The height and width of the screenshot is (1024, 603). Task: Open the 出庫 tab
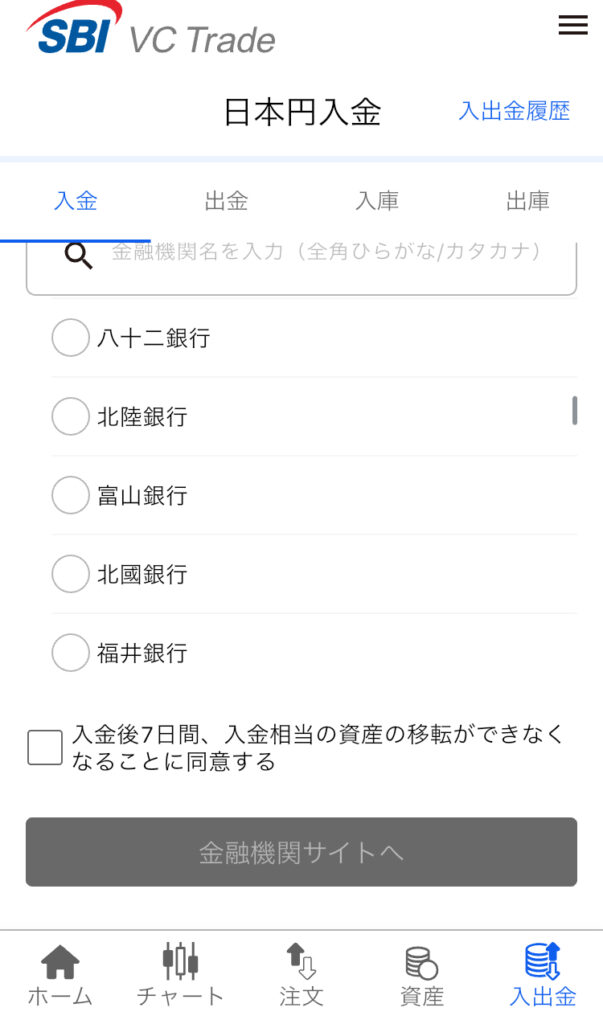click(x=527, y=201)
